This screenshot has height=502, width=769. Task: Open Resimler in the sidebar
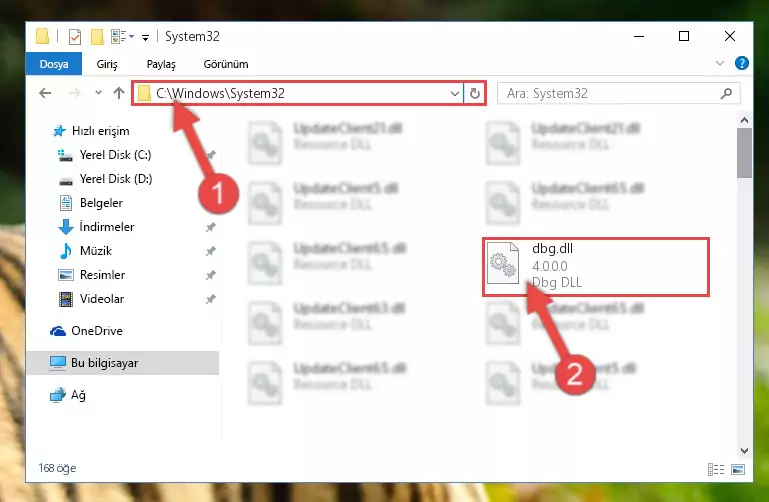tap(102, 275)
